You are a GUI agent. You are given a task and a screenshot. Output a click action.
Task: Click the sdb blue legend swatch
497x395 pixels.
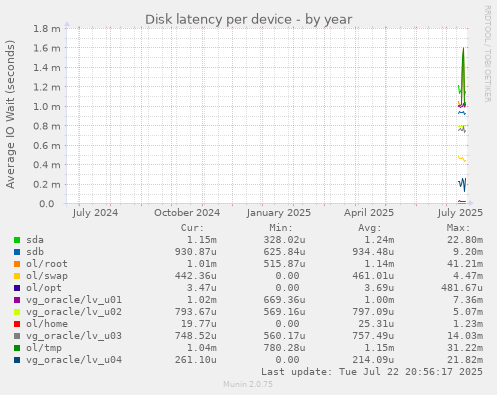[x=17, y=252]
